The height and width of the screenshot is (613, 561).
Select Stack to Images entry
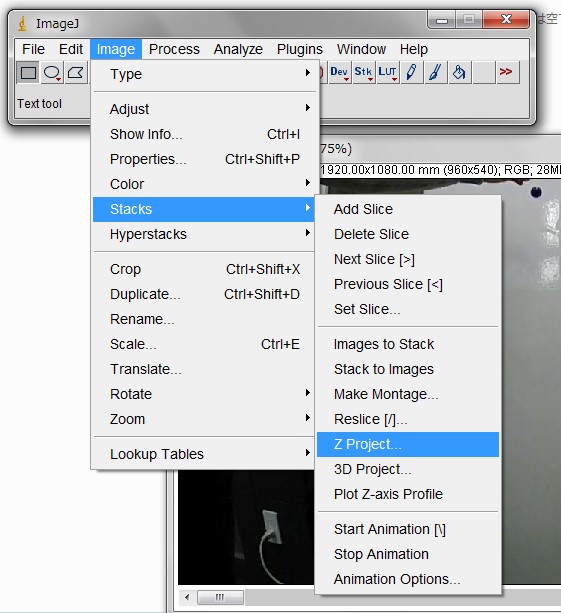(x=408, y=369)
